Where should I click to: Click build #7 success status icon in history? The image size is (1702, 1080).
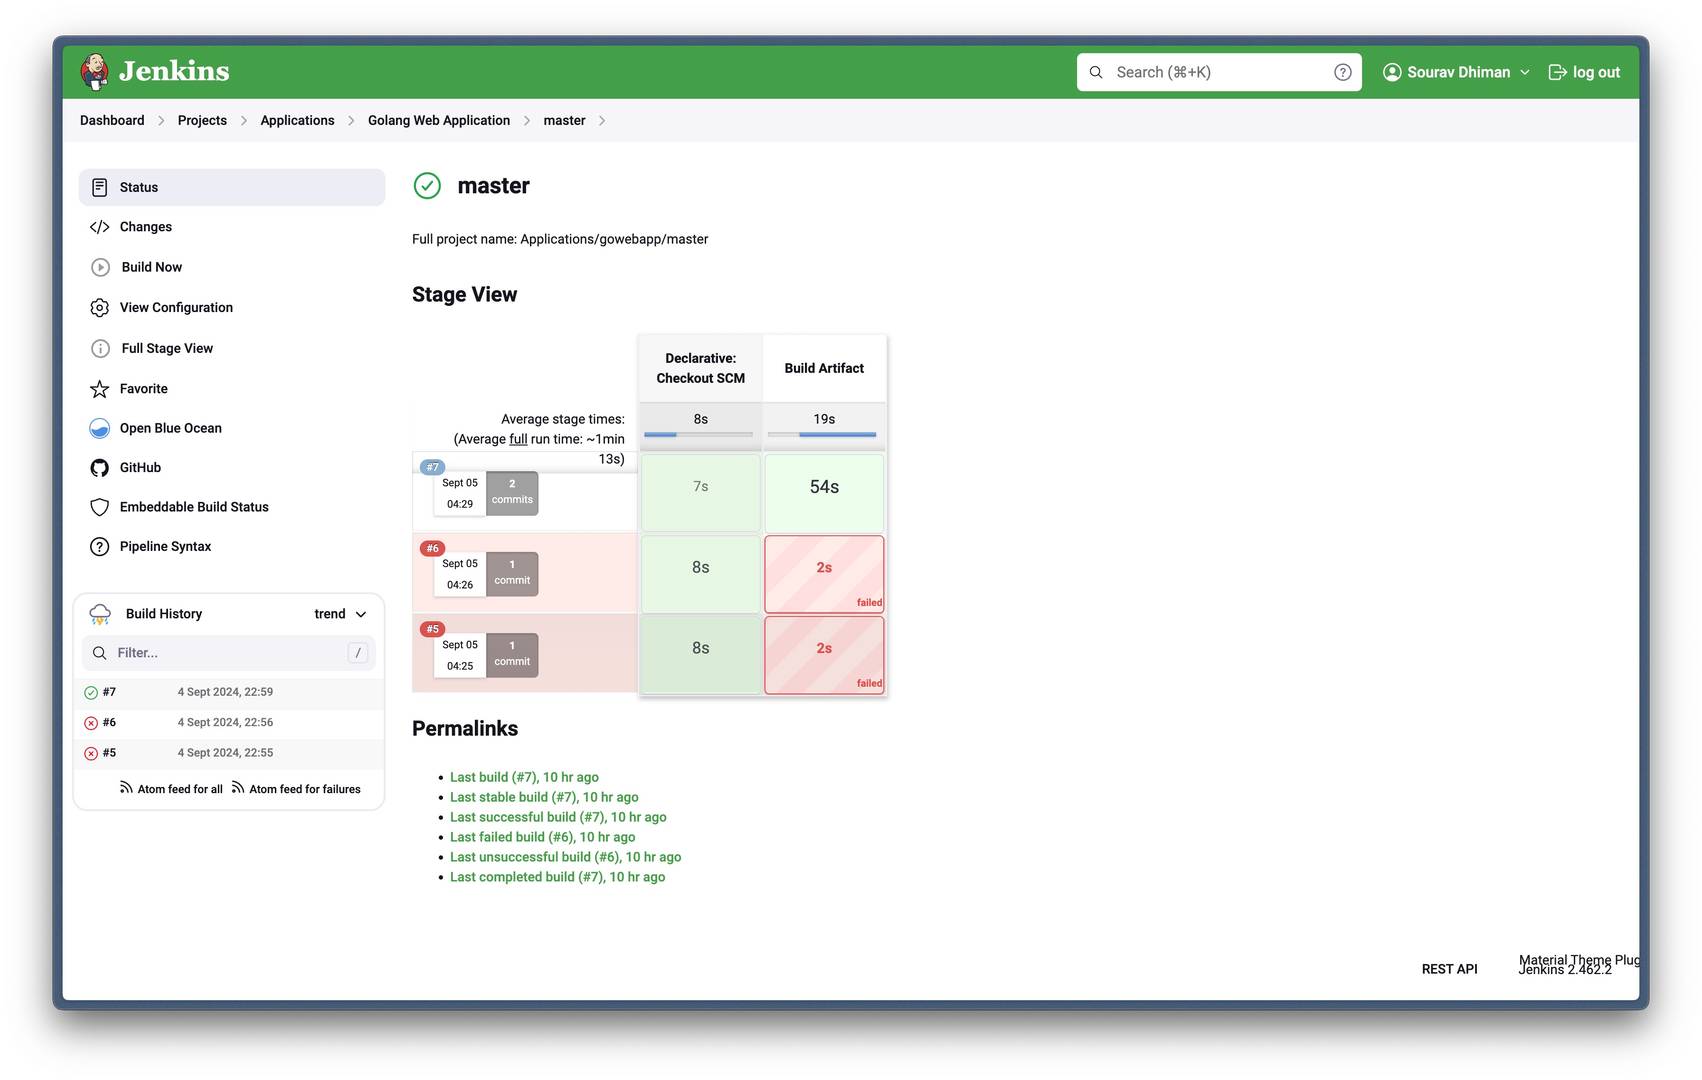pos(91,692)
